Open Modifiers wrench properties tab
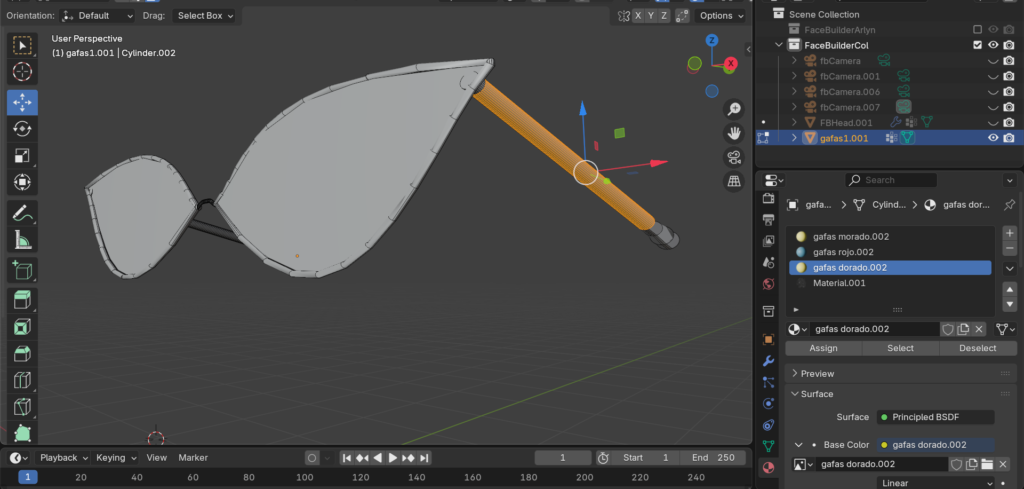This screenshot has width=1024, height=489. [x=768, y=360]
